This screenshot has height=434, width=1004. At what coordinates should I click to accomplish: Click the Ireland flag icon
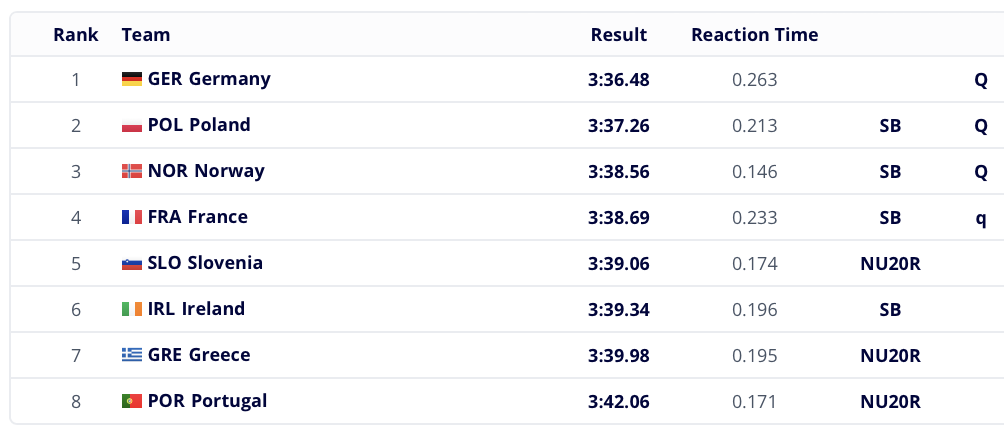pyautogui.click(x=132, y=310)
